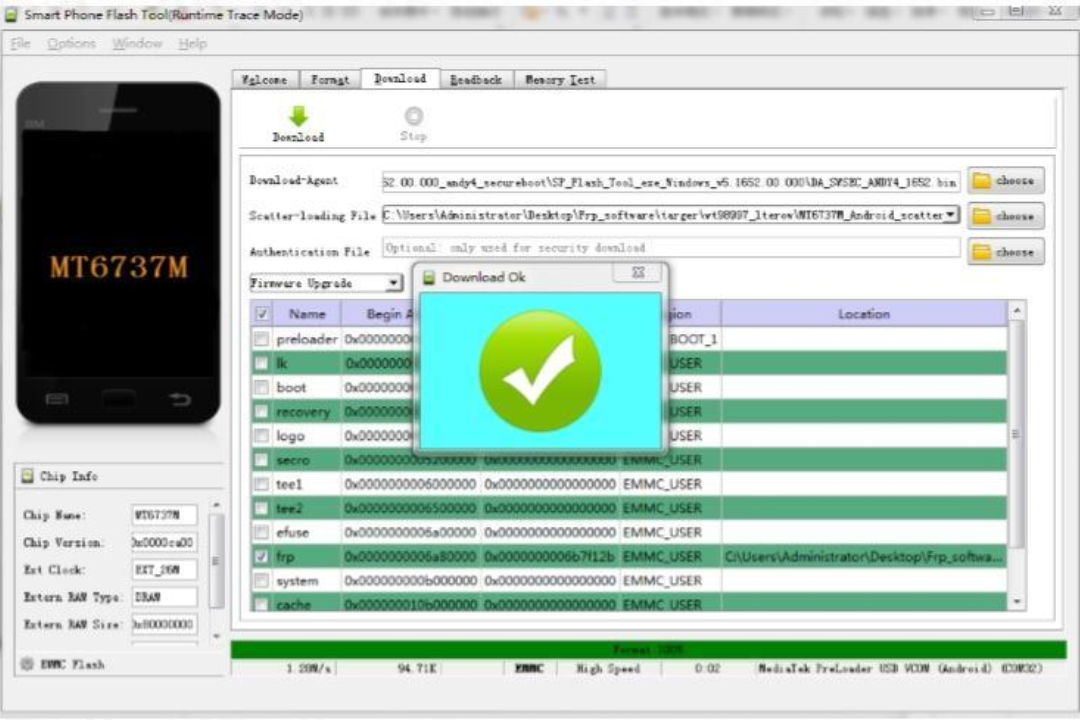This screenshot has height=720, width=1080.
Task: Click the Download-Agent path field
Action: point(671,182)
